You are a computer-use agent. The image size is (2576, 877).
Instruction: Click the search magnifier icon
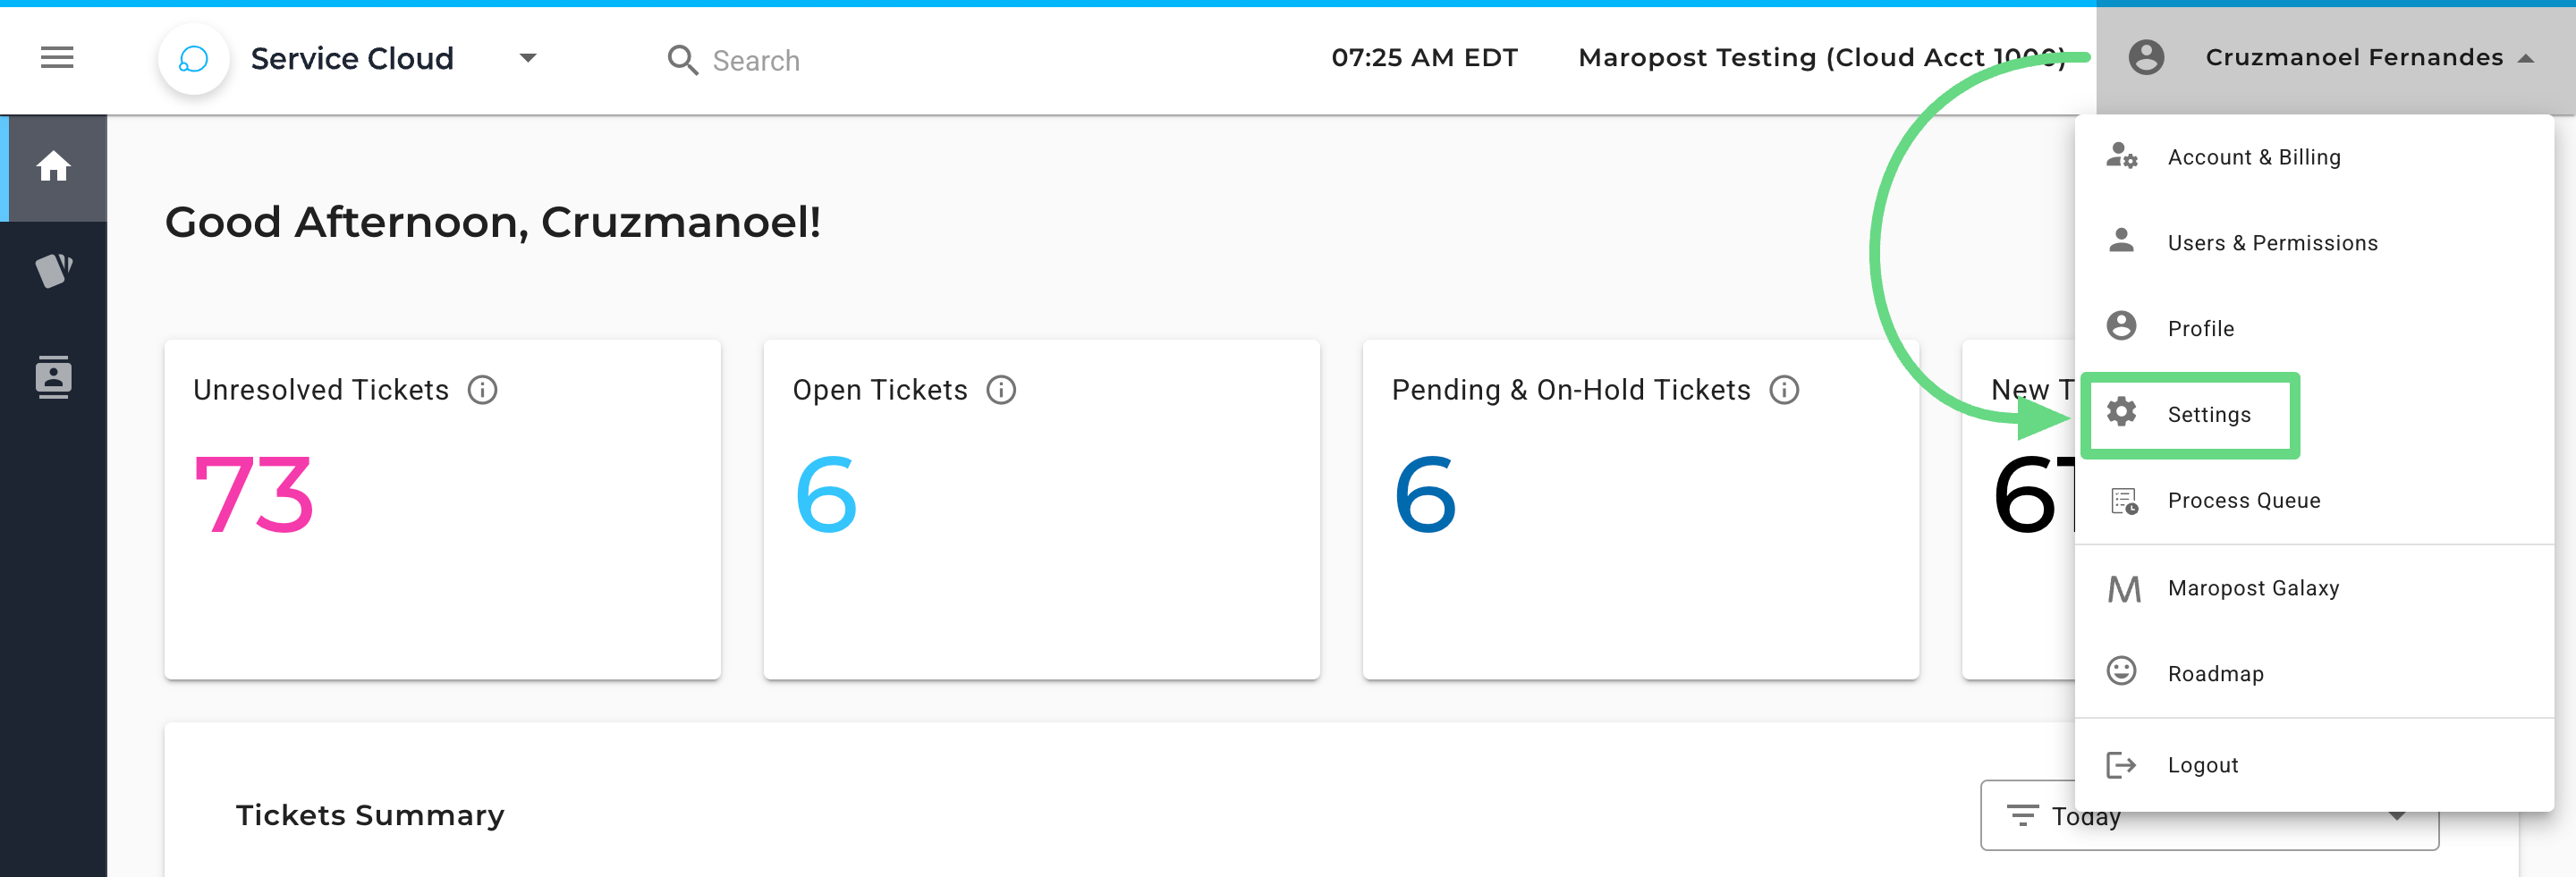(x=682, y=60)
